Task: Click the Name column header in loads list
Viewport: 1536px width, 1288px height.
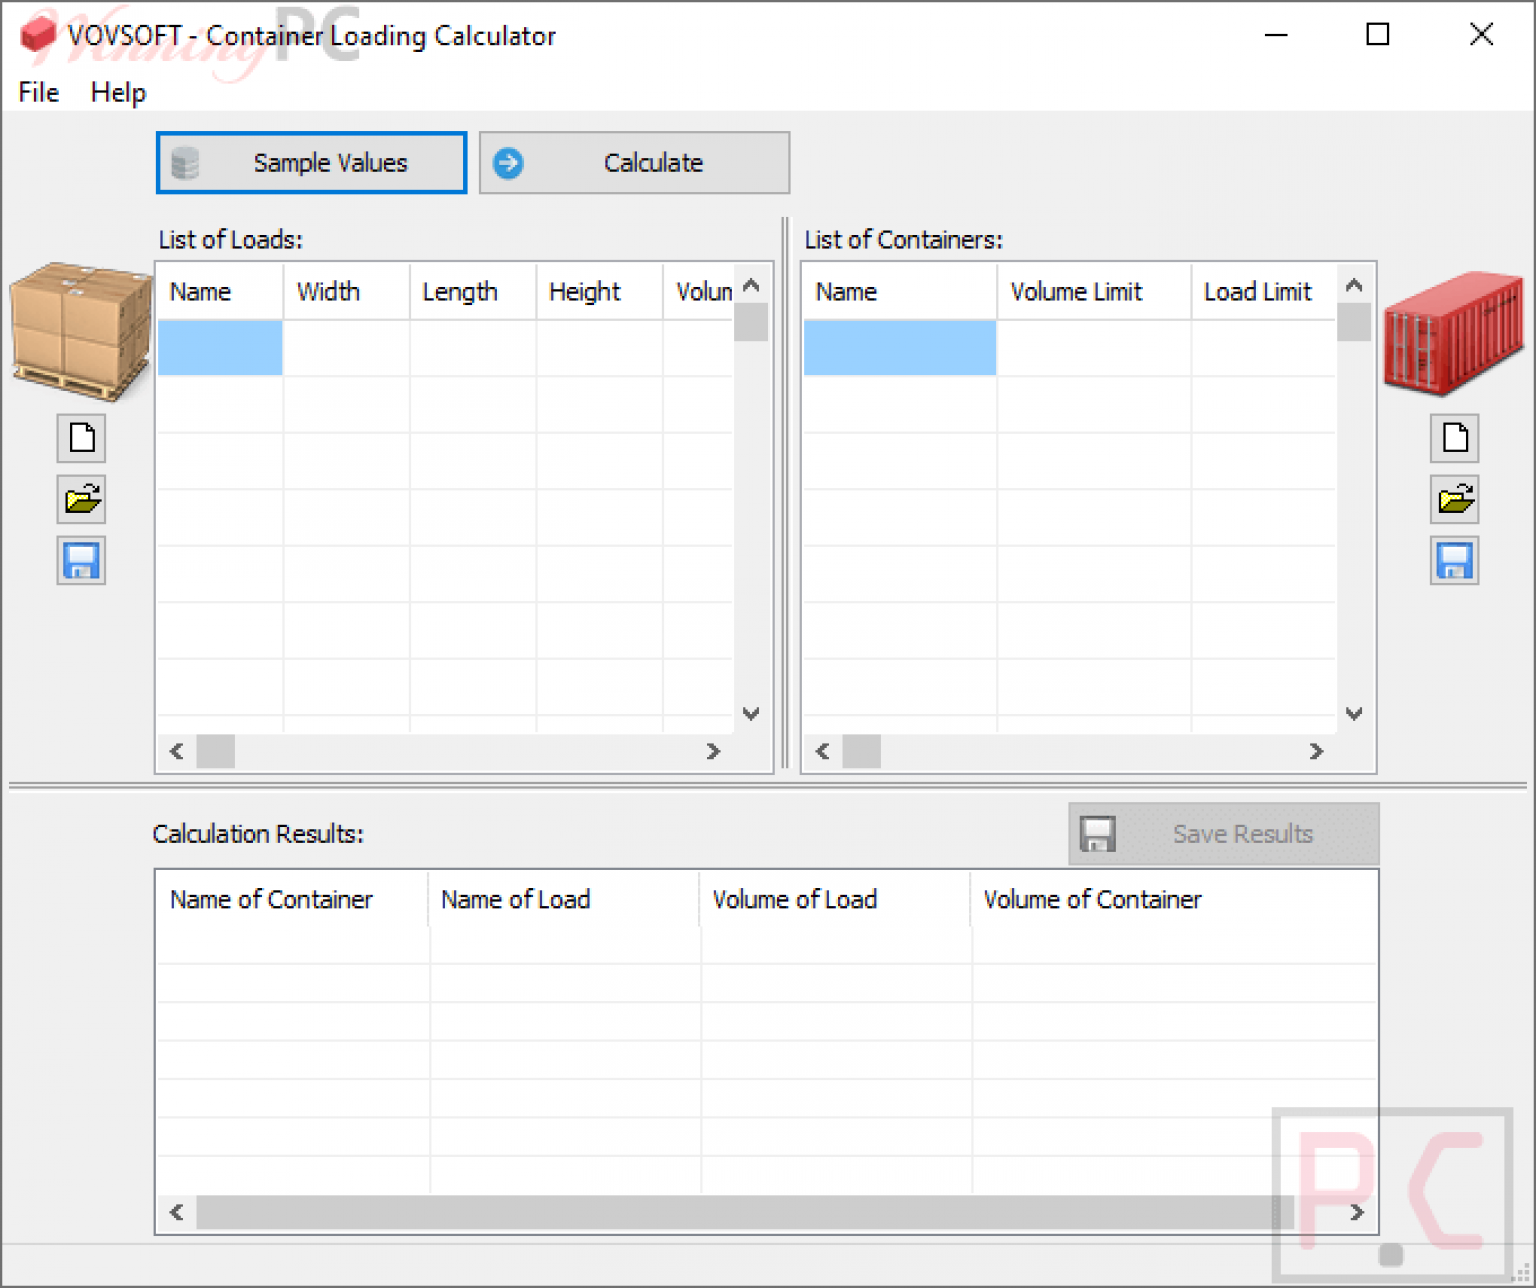Action: [220, 292]
